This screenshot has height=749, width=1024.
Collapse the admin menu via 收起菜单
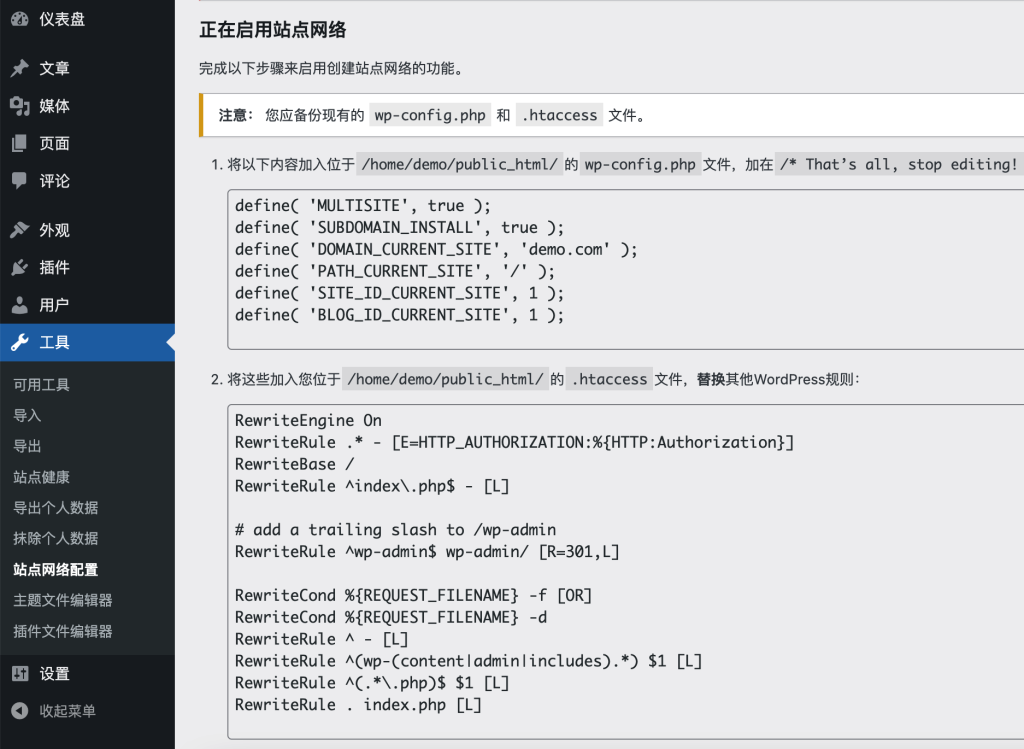pyautogui.click(x=67, y=711)
